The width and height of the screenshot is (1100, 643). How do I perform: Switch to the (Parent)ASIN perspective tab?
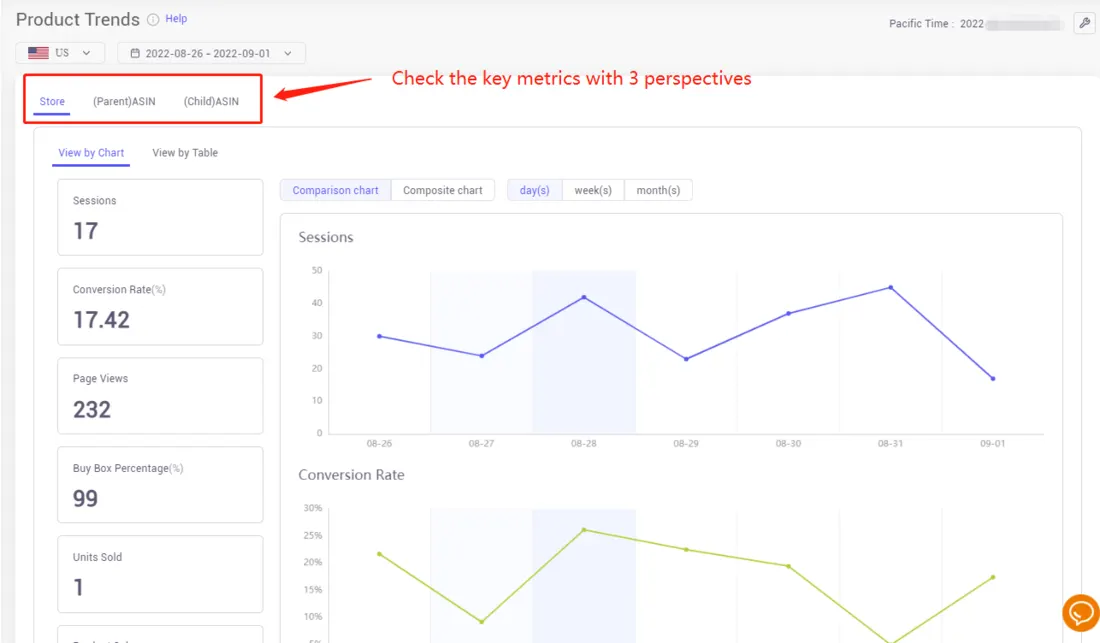point(123,100)
